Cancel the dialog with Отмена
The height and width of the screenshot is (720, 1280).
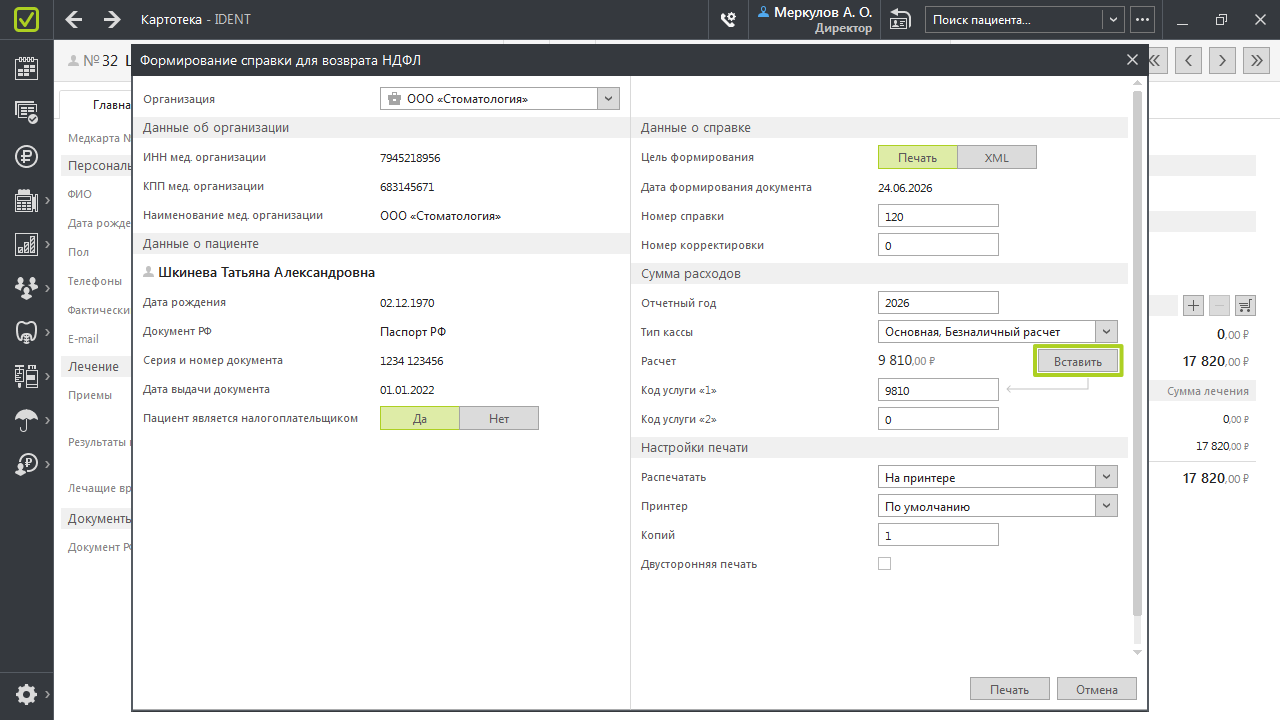click(1097, 689)
